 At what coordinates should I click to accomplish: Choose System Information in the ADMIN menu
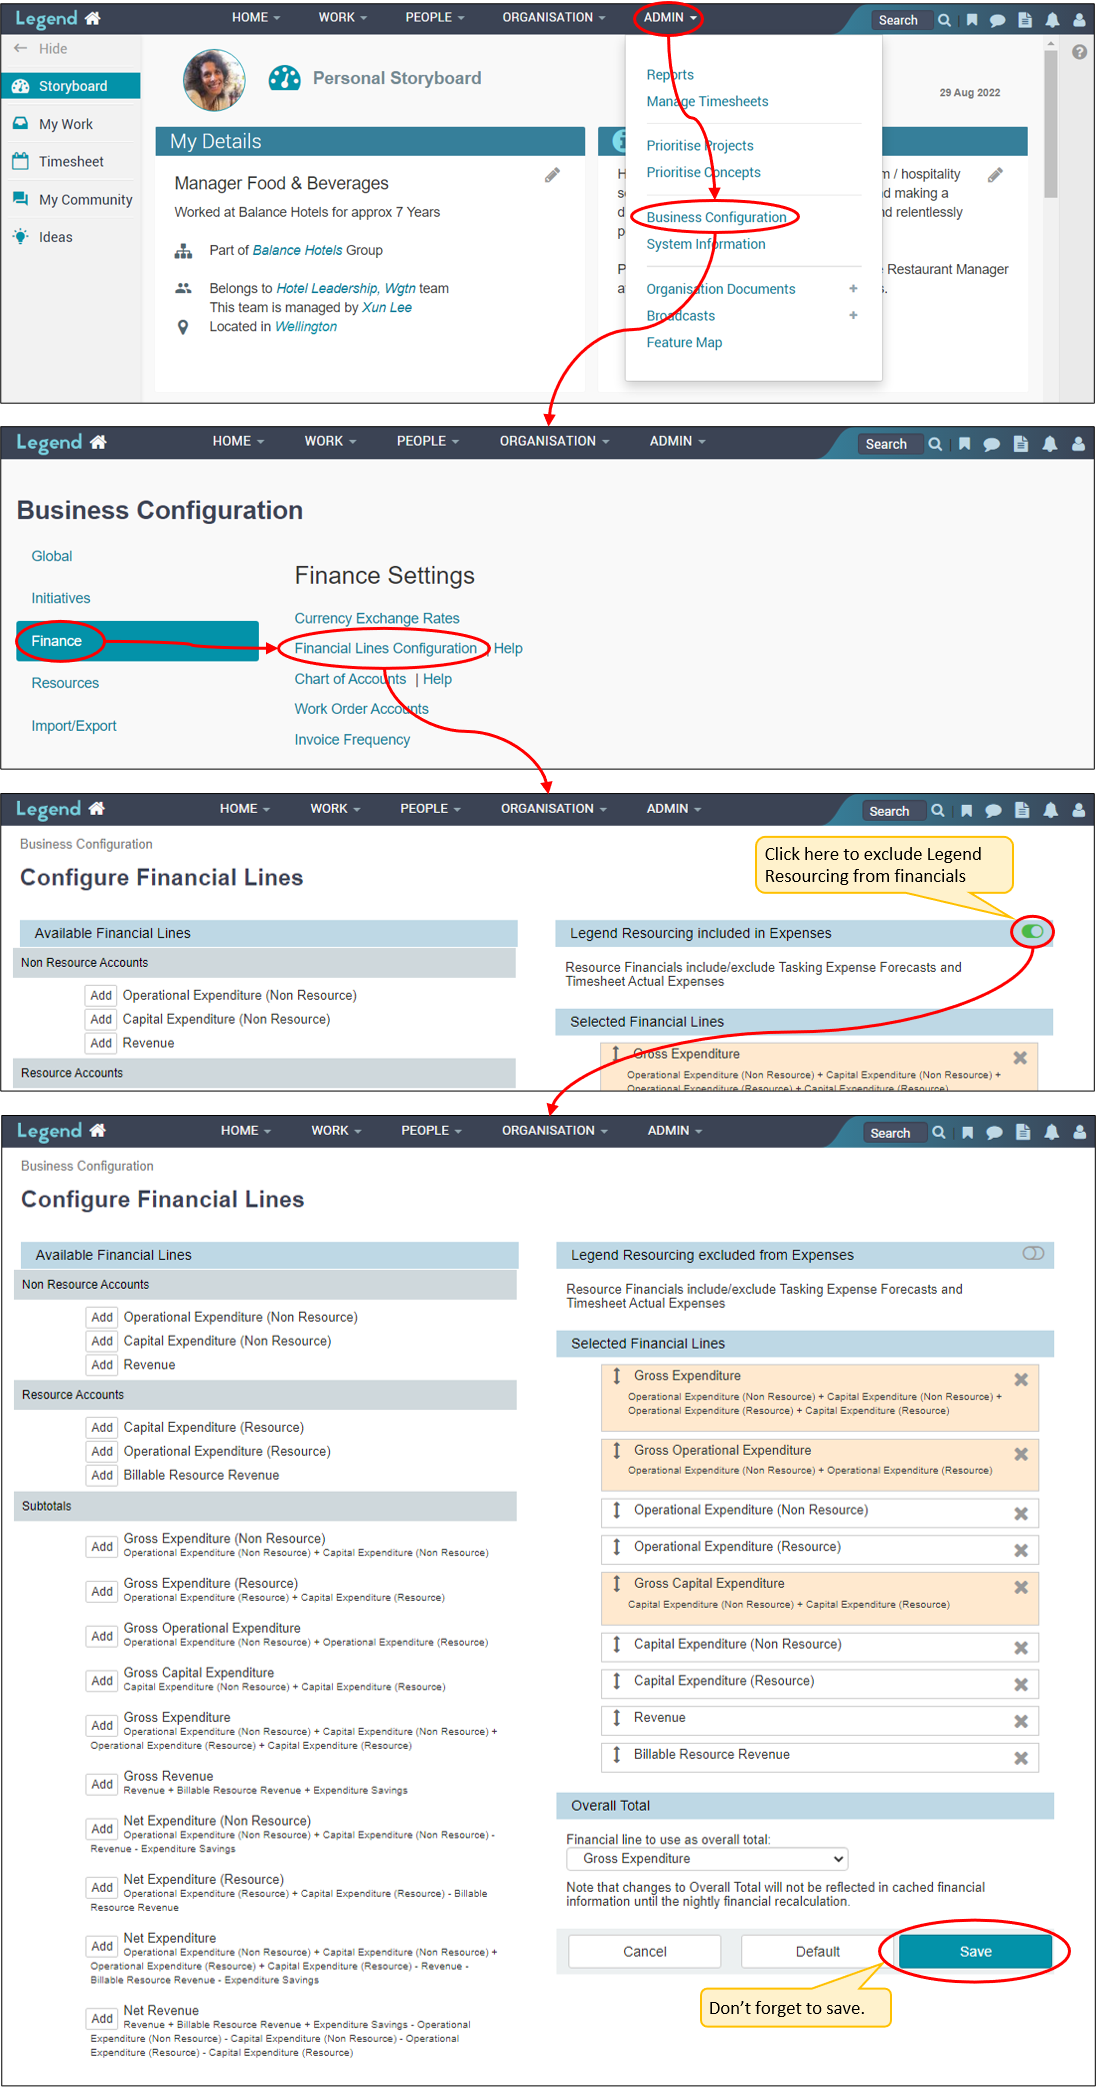pos(706,244)
